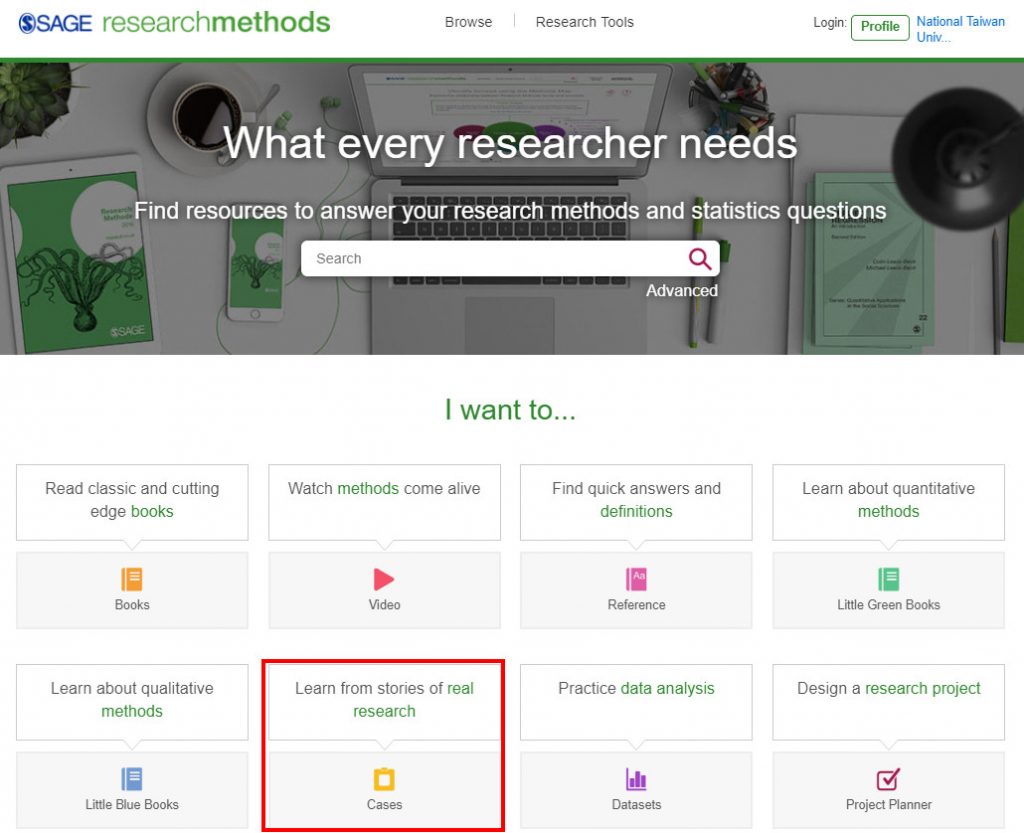Open 'methods' link under Learn about qualitative
Screen dimensions: 1024x833
[x=132, y=711]
